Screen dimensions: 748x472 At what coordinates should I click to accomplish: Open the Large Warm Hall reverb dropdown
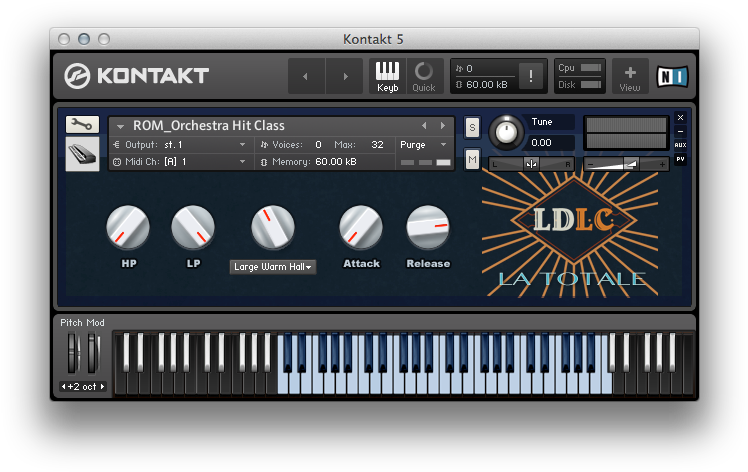272,267
